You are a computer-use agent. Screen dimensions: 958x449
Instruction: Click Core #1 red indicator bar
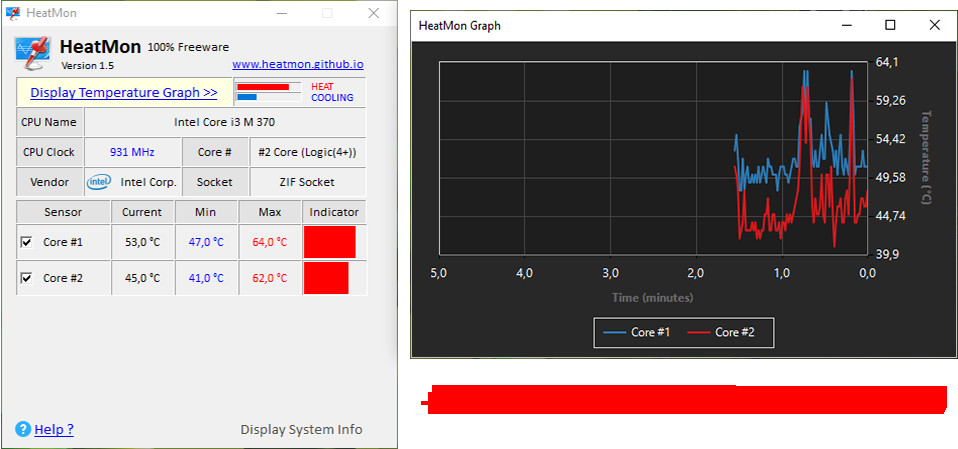(329, 242)
